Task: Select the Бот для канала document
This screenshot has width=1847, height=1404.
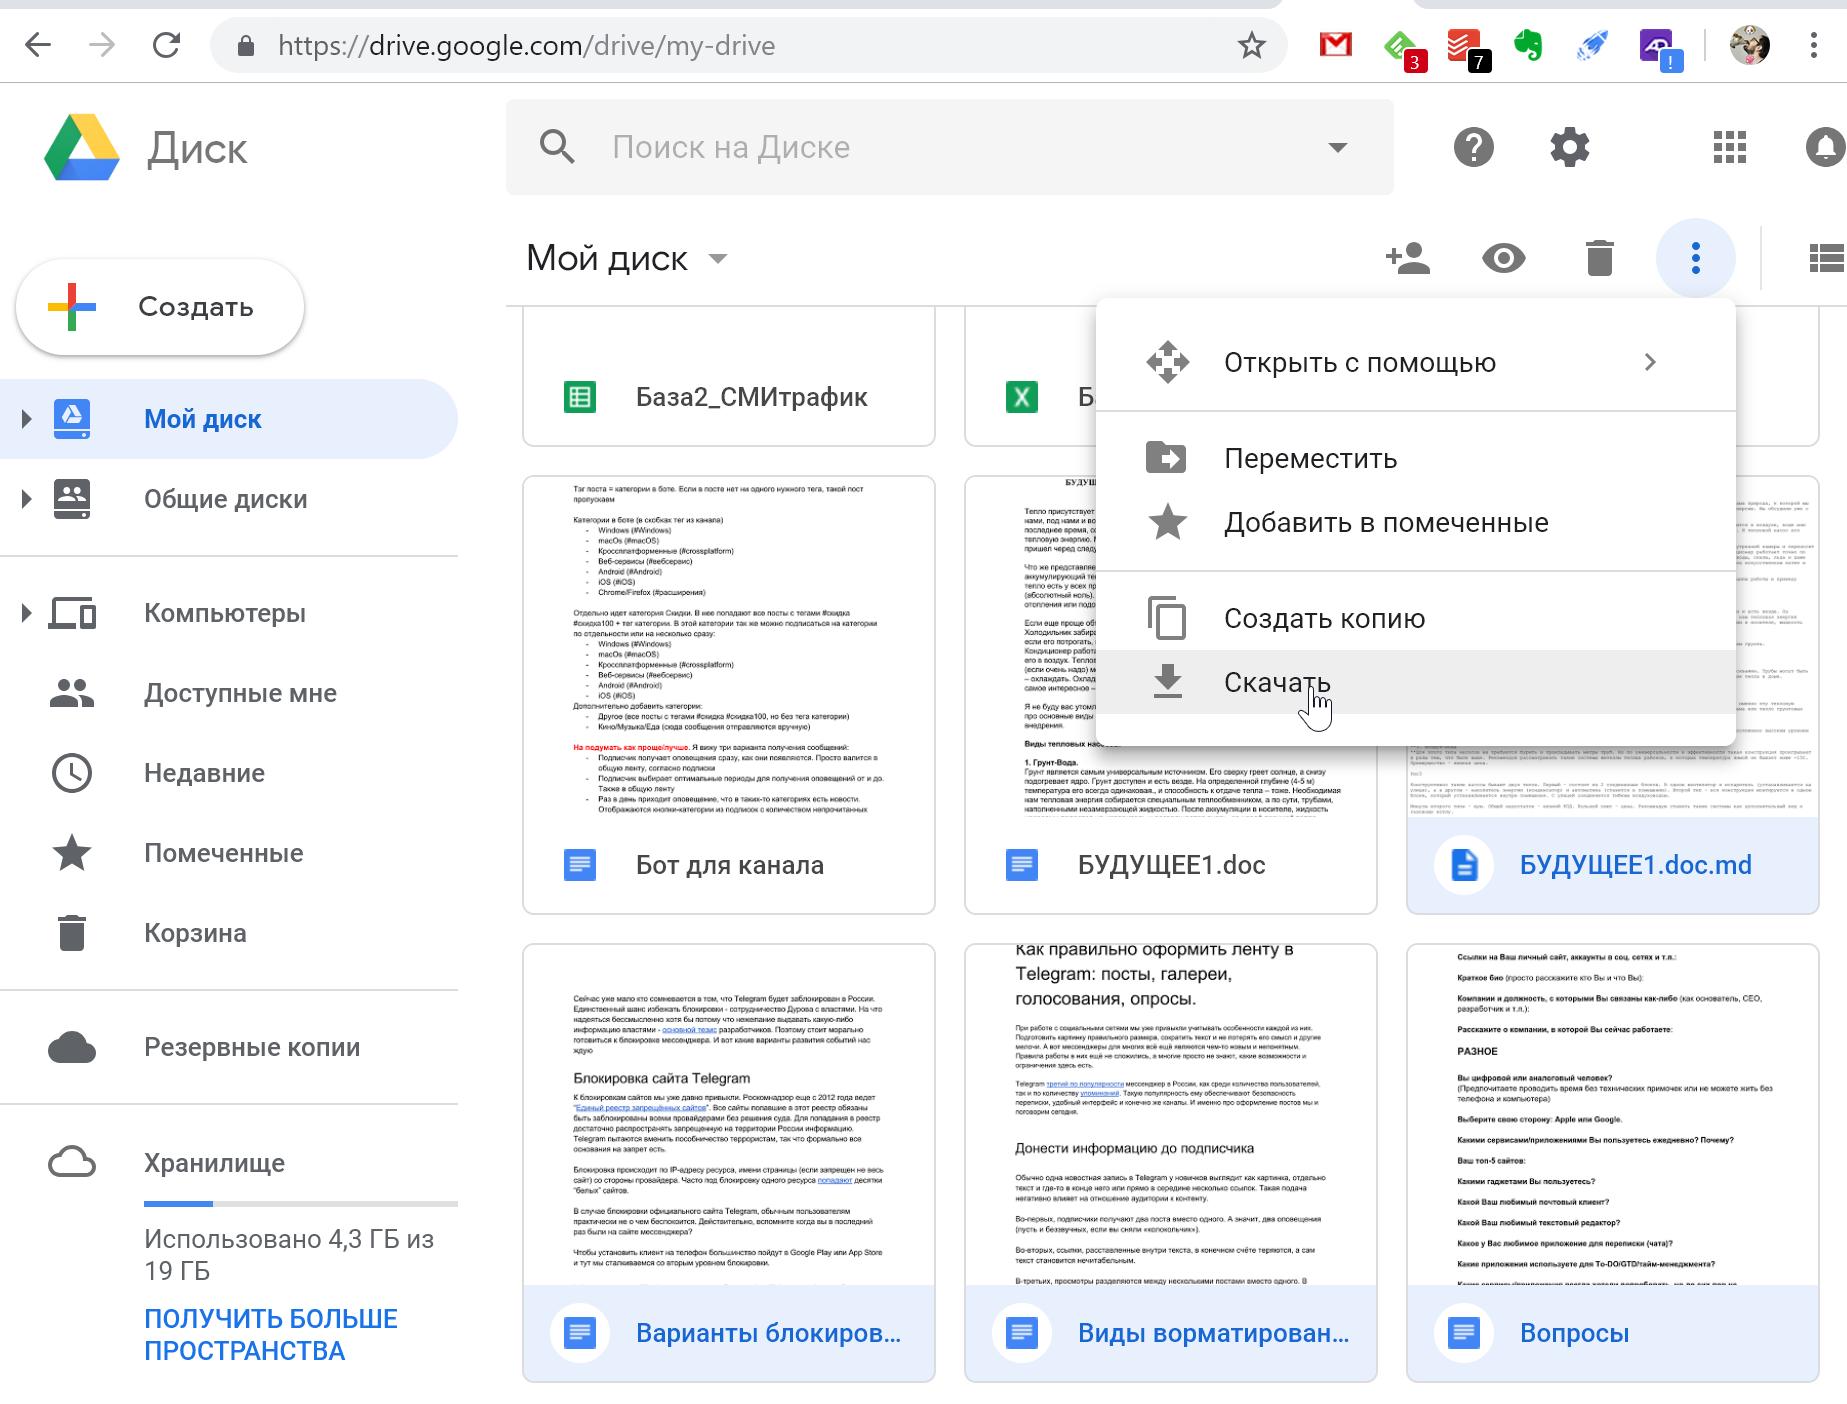Action: pyautogui.click(x=729, y=695)
